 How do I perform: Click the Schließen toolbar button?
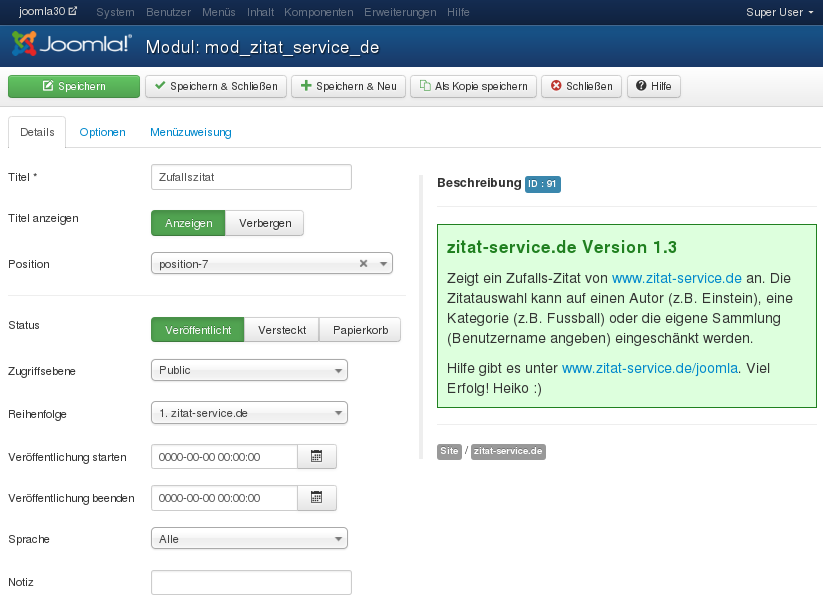582,86
